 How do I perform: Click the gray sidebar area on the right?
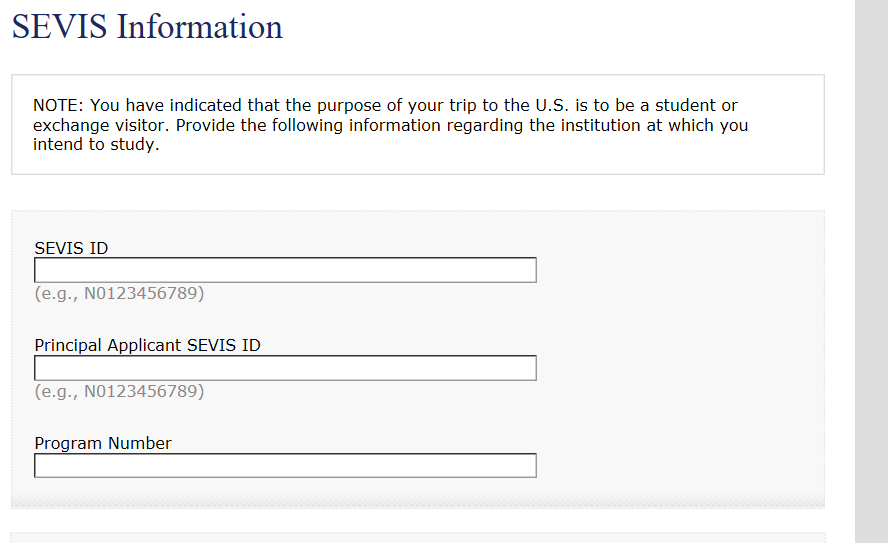point(871,270)
